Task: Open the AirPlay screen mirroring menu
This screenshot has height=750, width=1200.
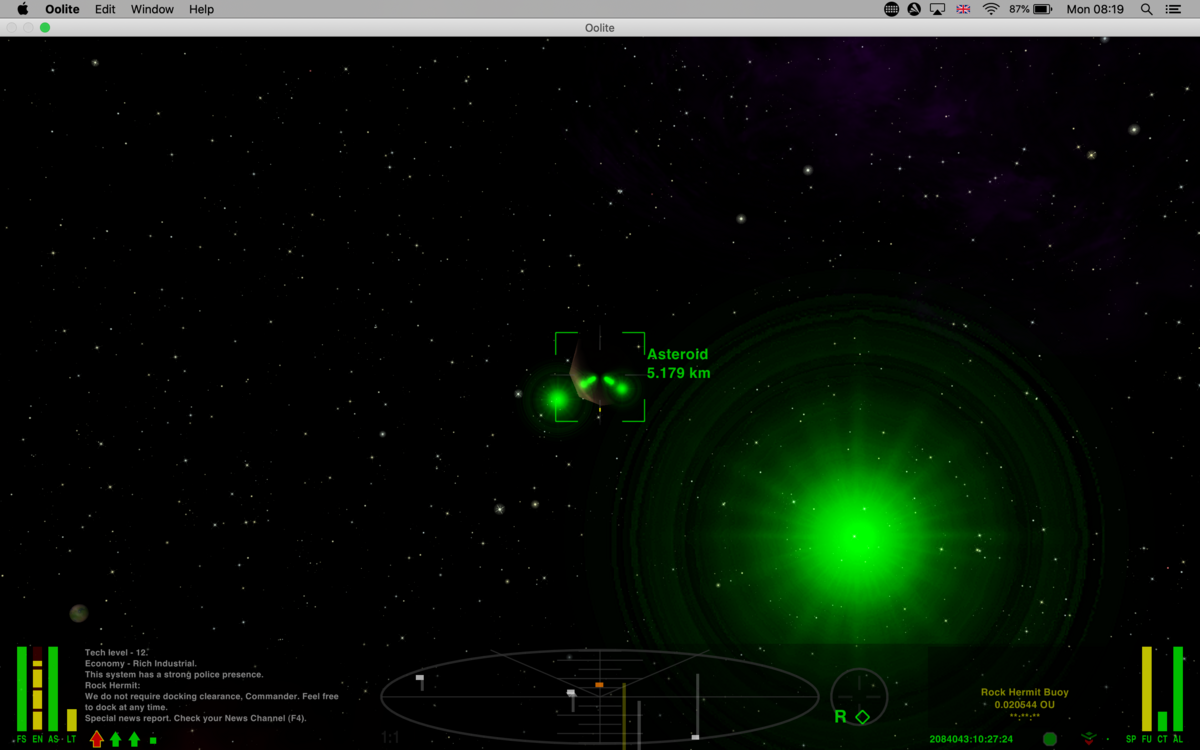Action: click(937, 8)
